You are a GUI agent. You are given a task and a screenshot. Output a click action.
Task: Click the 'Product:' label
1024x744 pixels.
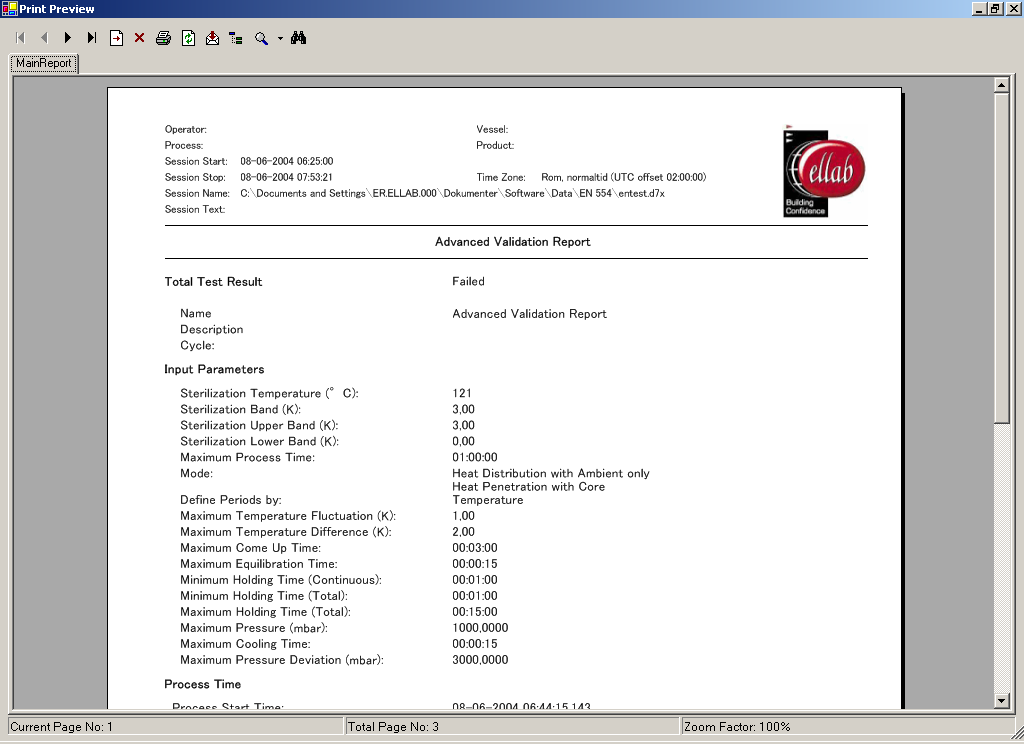pos(495,145)
